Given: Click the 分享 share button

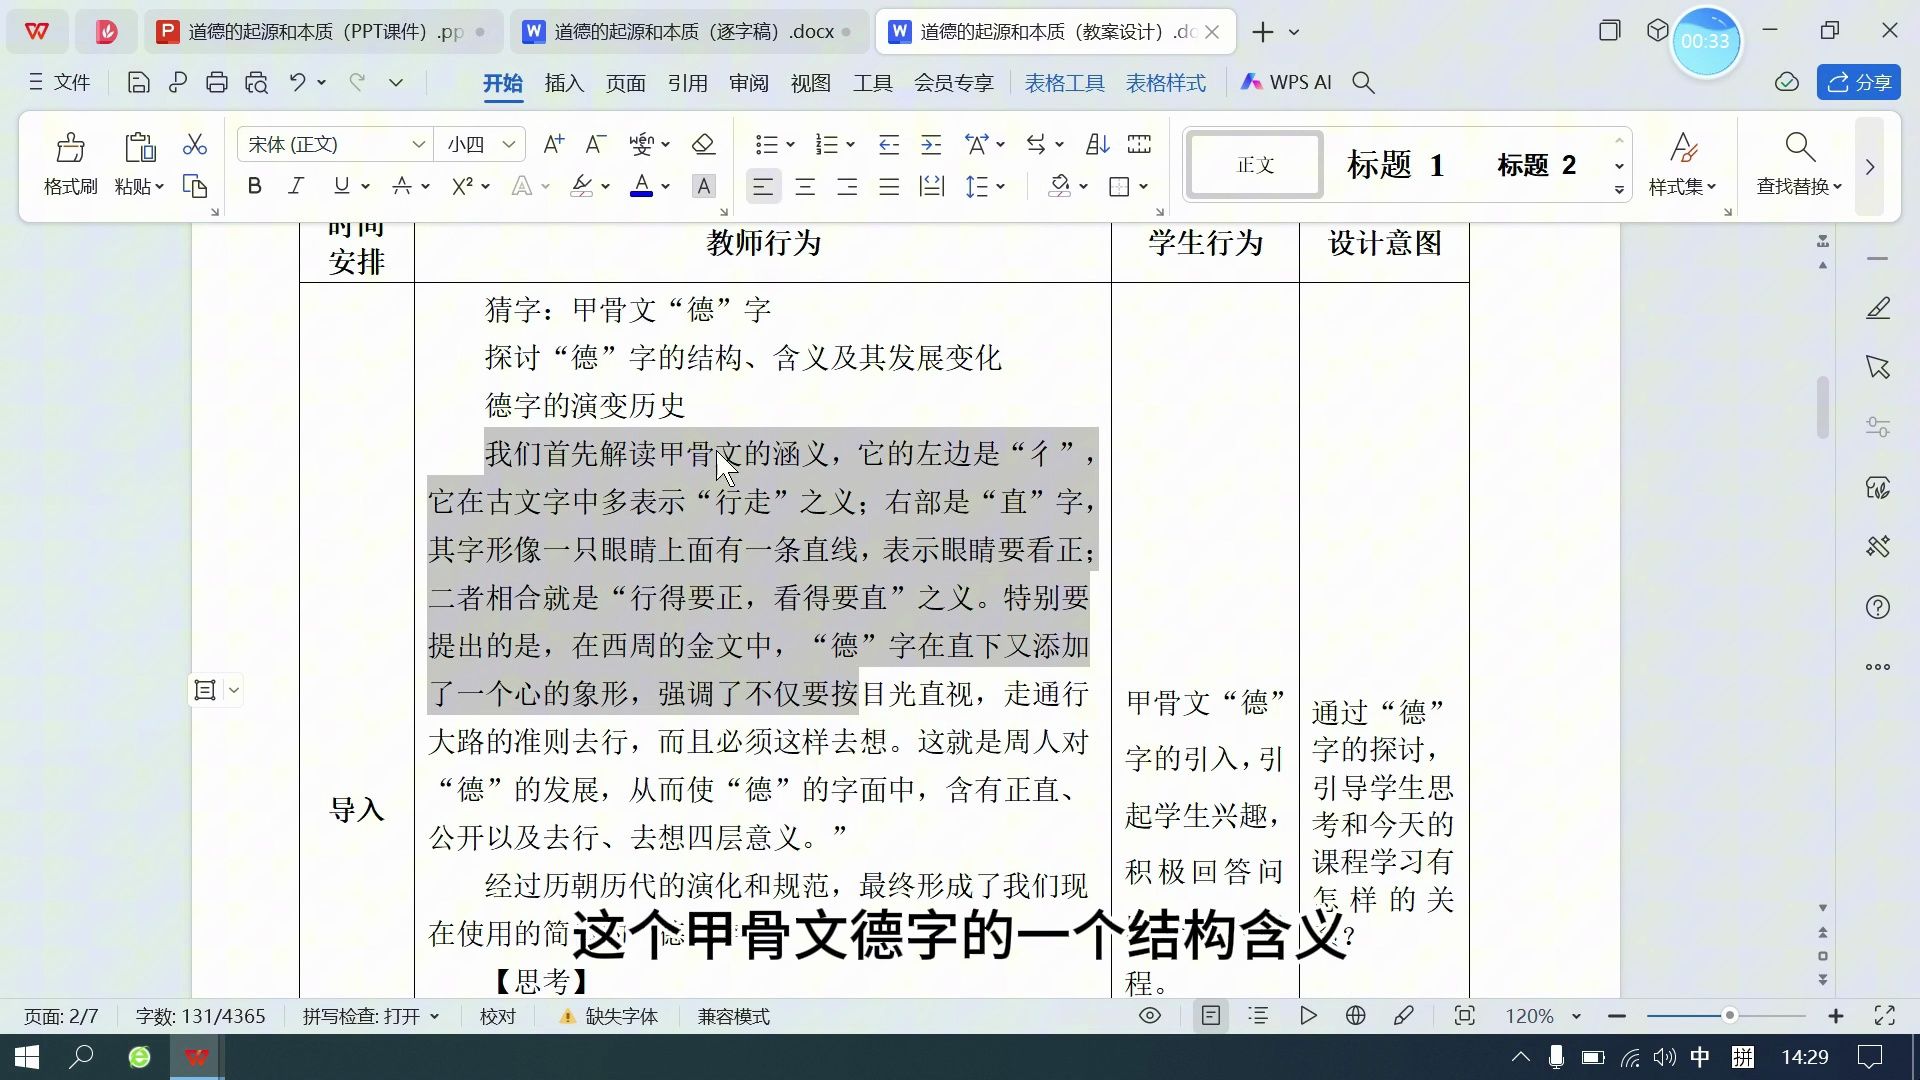Looking at the screenshot, I should tap(1858, 83).
